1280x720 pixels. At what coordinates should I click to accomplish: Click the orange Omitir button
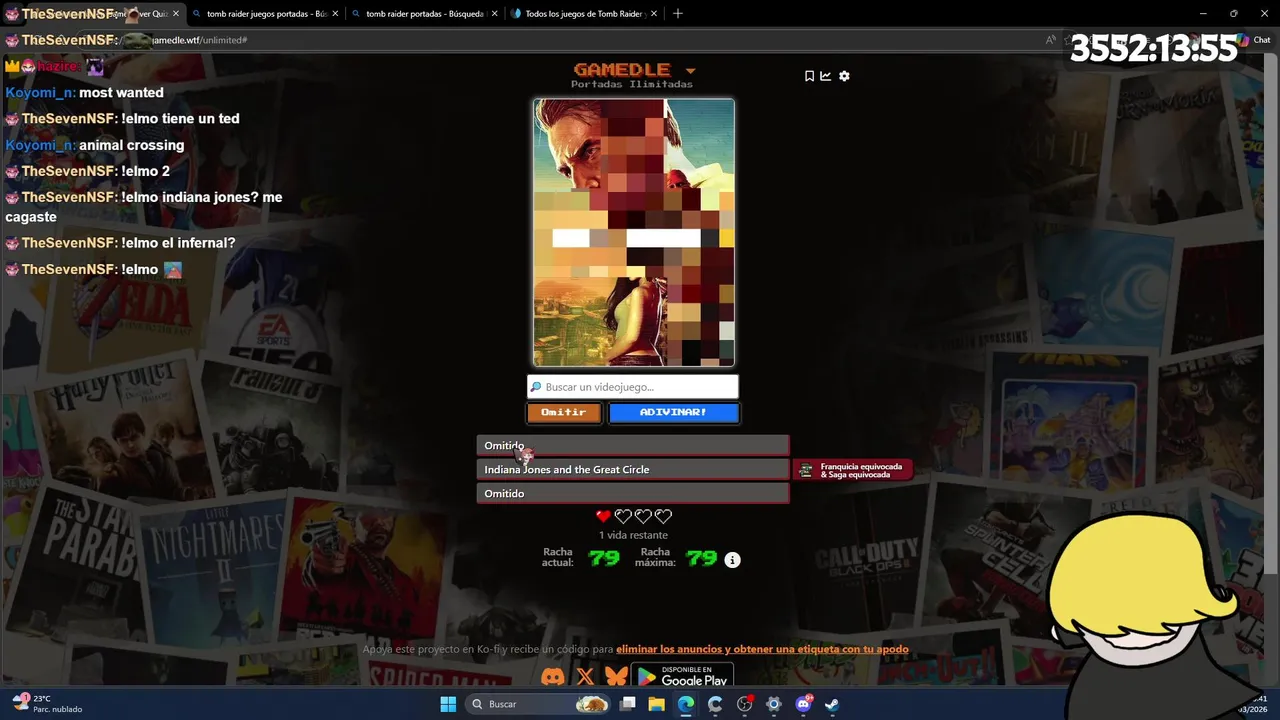(x=564, y=412)
